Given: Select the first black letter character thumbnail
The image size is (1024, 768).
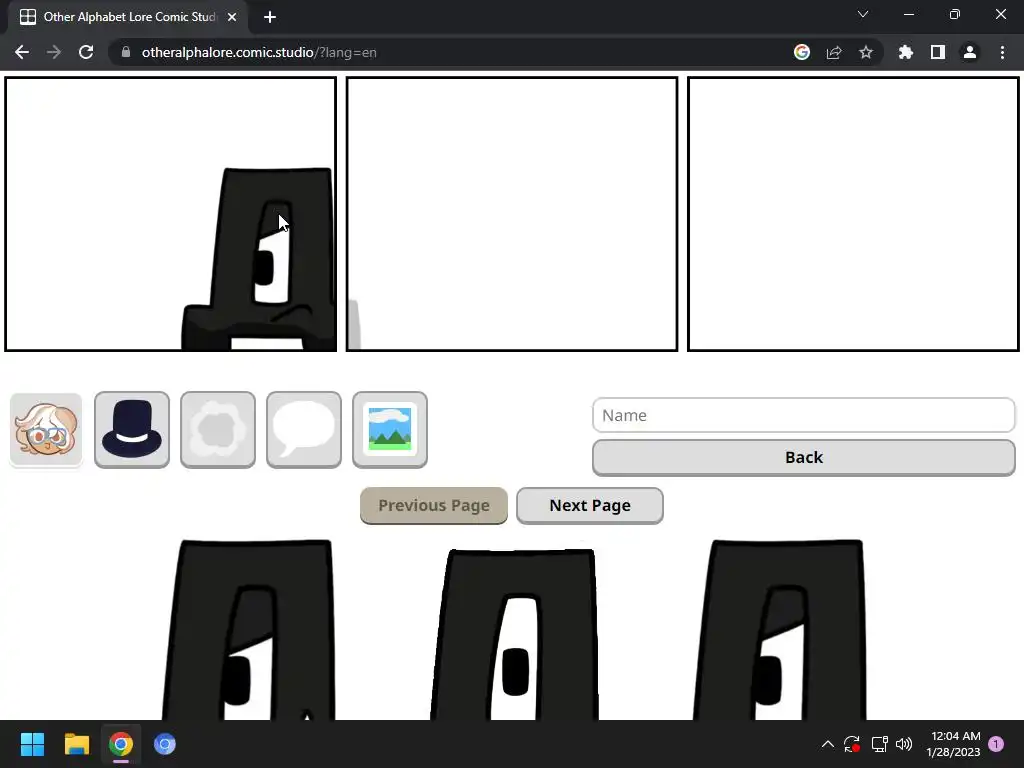Looking at the screenshot, I should [x=249, y=630].
